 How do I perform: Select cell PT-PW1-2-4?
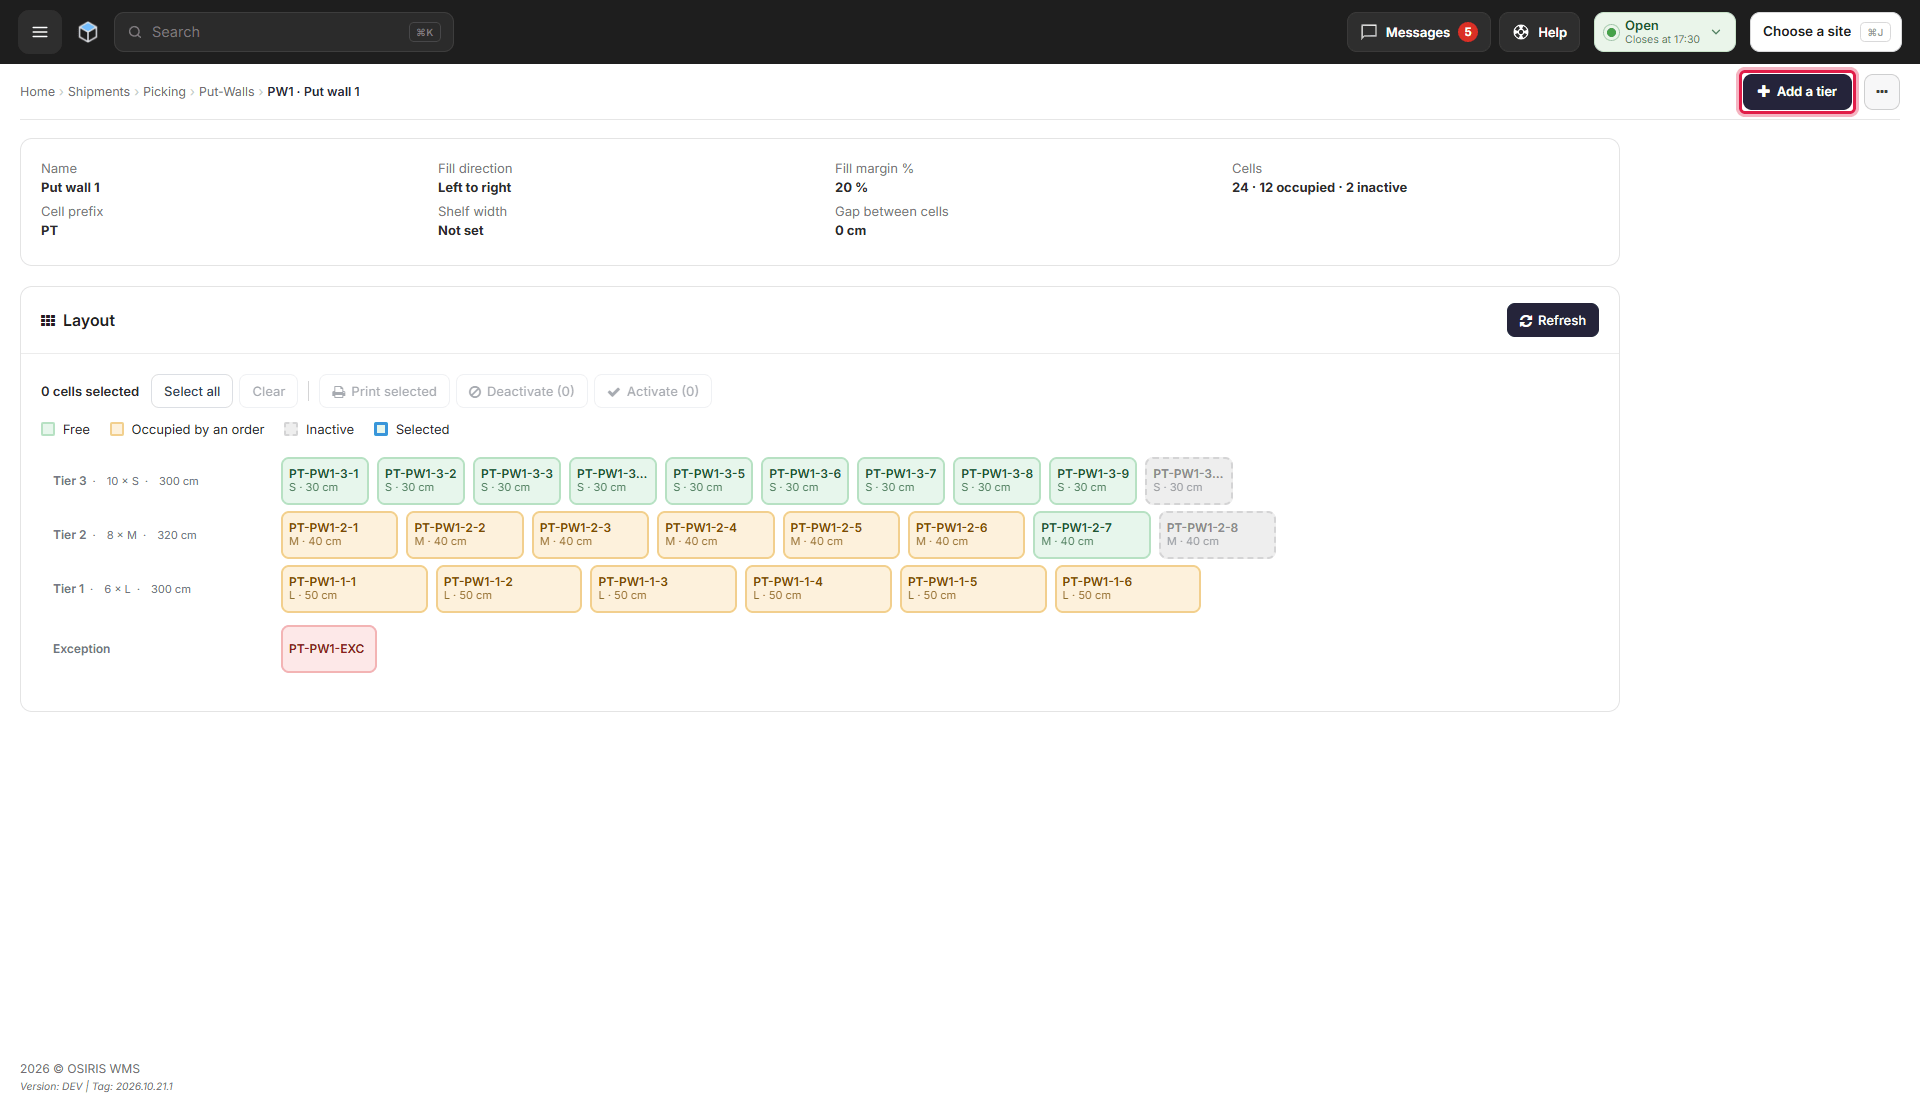pos(716,535)
